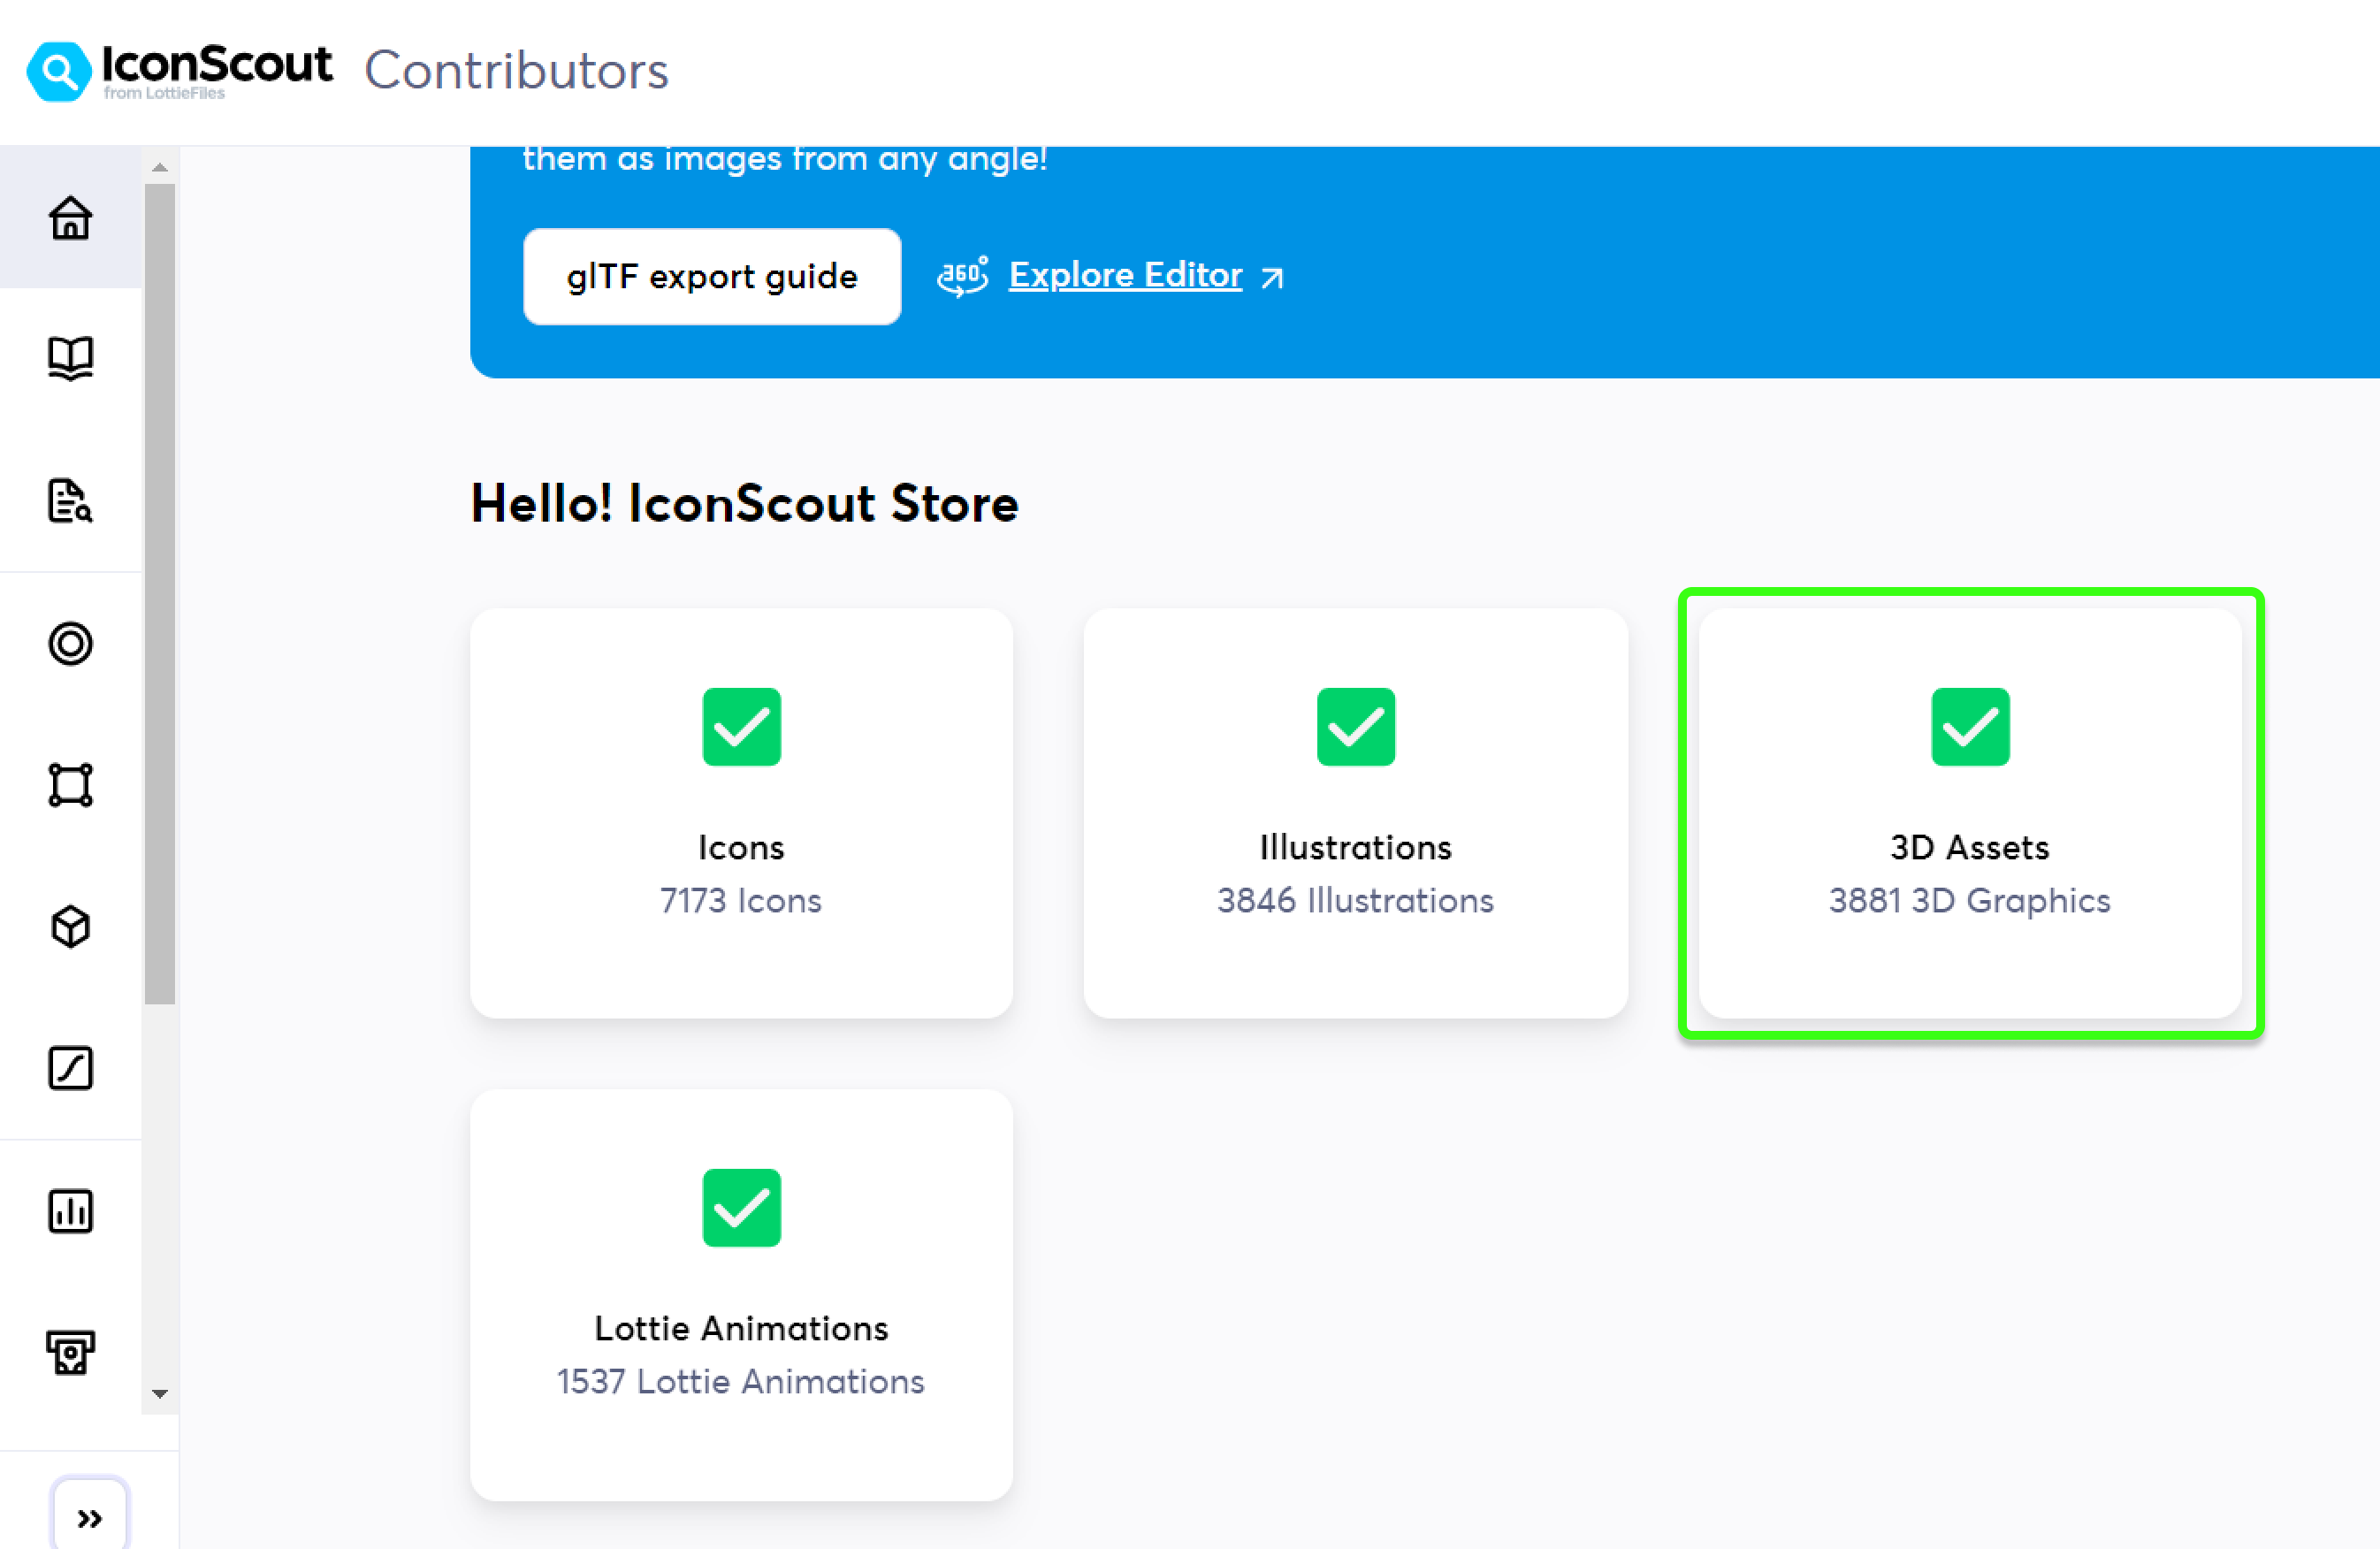Toggle the green checkbox on Illustrations card
This screenshot has height=1549, width=2380.
pos(1355,727)
